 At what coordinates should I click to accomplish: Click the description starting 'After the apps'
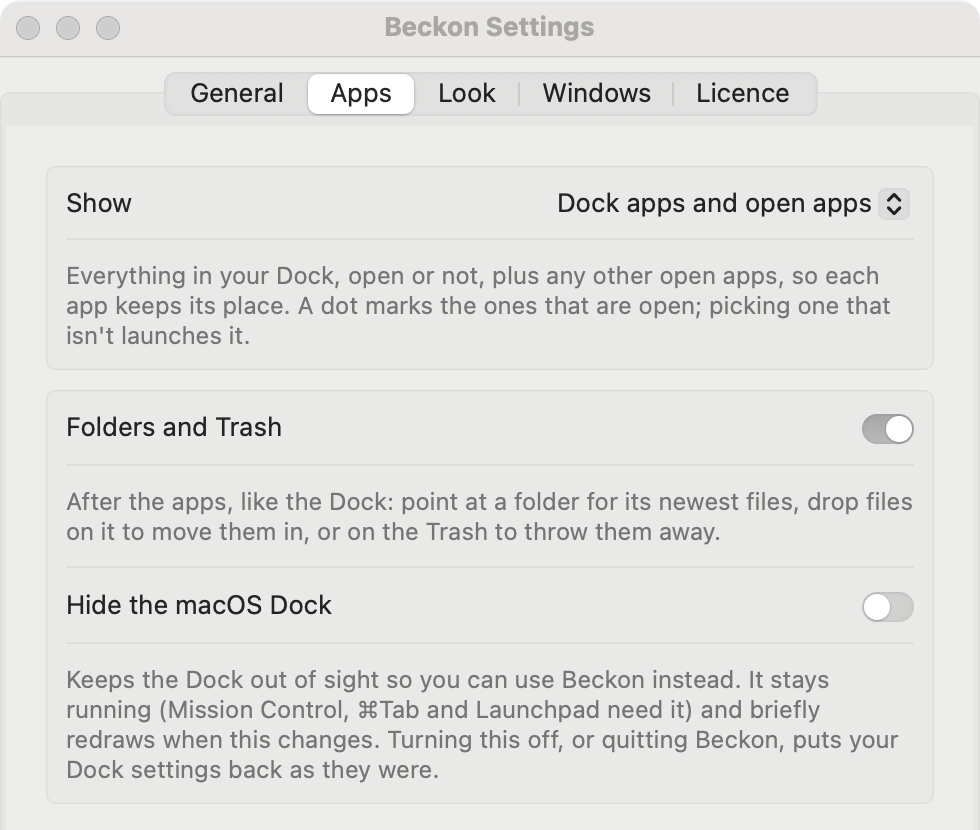click(489, 517)
